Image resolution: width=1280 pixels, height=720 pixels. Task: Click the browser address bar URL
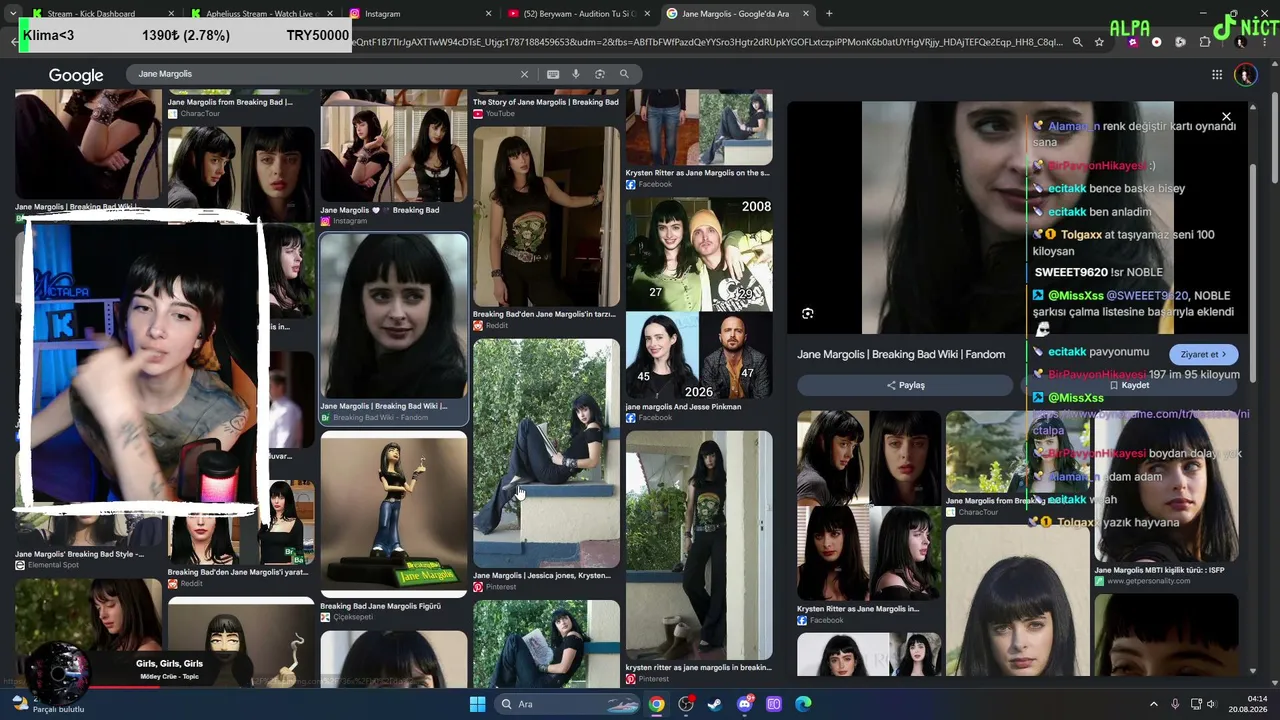point(706,42)
